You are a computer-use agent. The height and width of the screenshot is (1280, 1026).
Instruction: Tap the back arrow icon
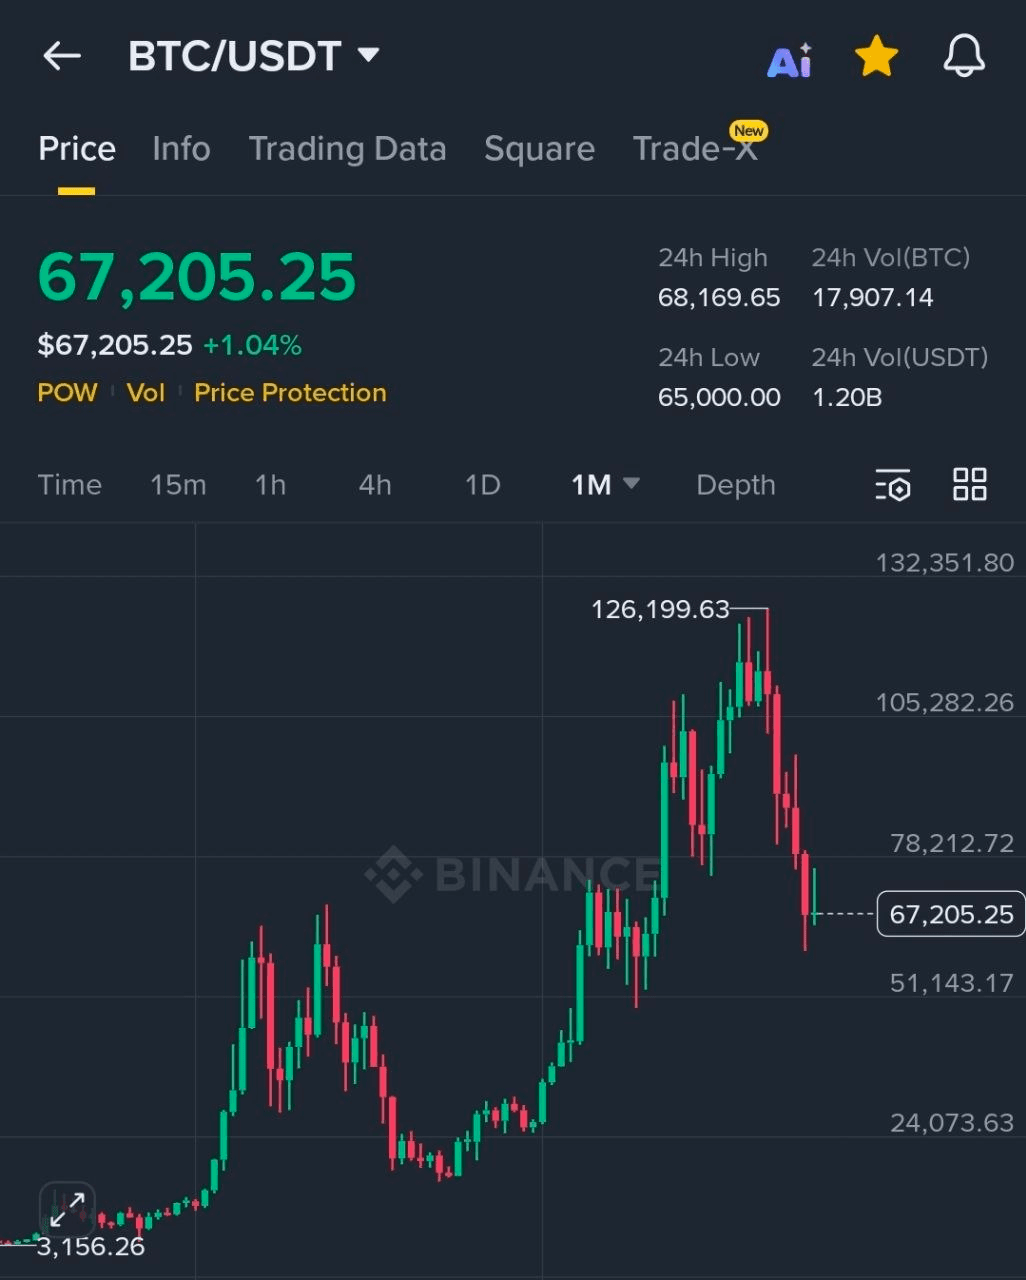tap(62, 56)
